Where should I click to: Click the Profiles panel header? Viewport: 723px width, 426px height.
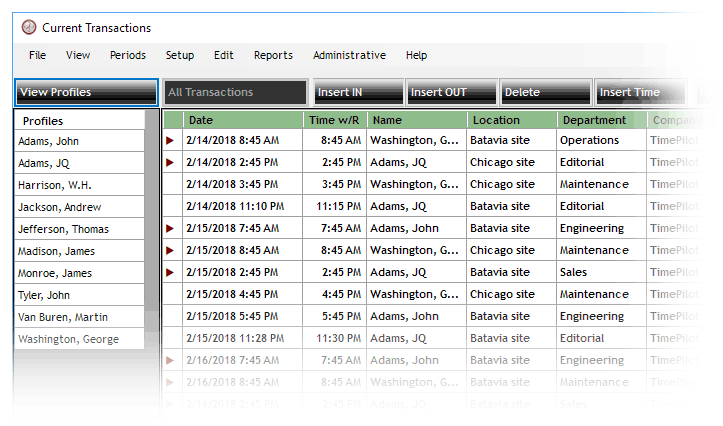pyautogui.click(x=79, y=121)
